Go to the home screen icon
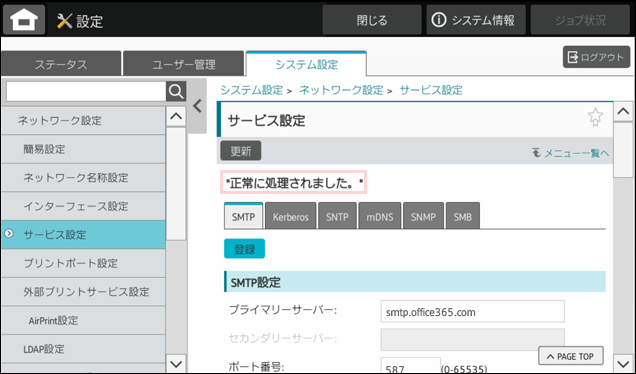 click(x=24, y=19)
